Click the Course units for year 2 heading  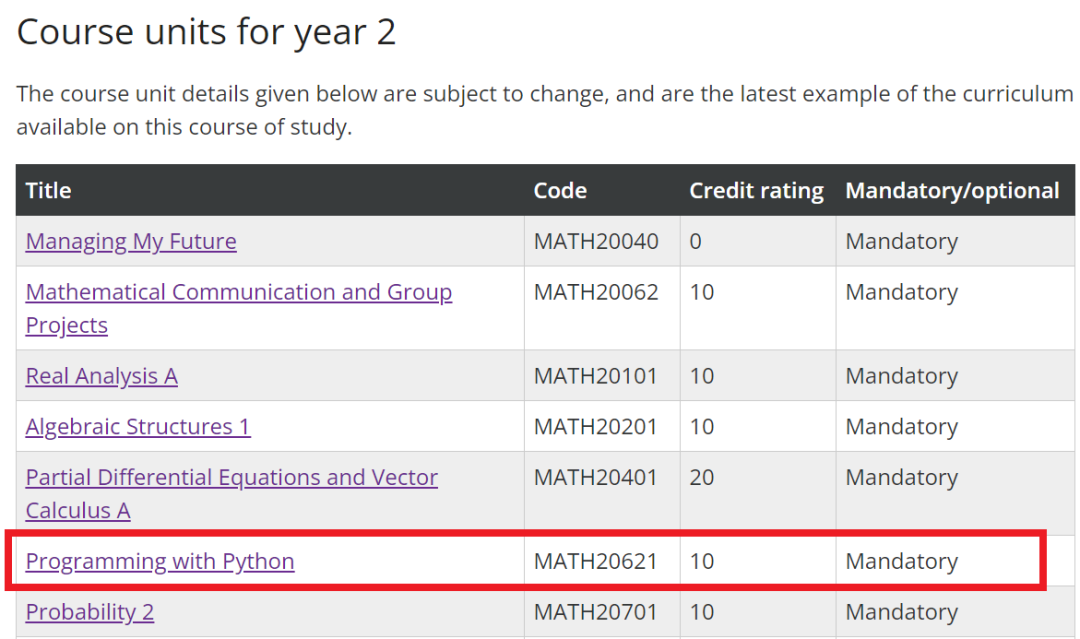pos(206,32)
